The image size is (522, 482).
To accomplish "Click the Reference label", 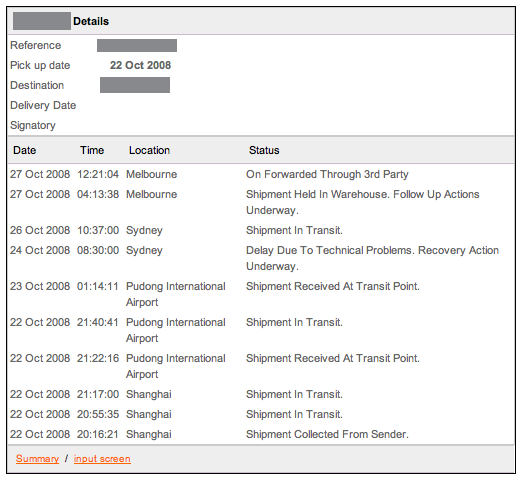I will [36, 45].
